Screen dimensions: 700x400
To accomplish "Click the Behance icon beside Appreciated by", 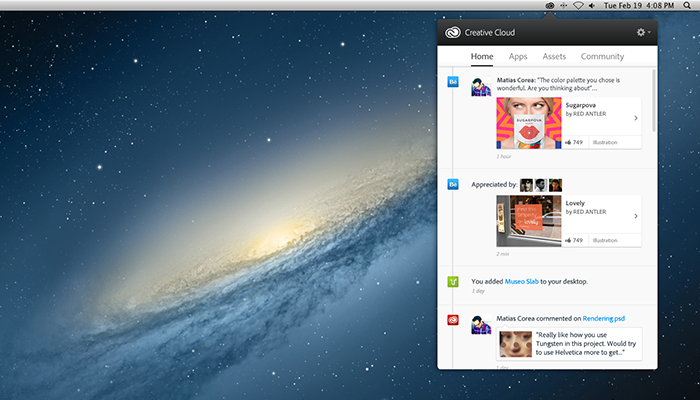I will 453,184.
